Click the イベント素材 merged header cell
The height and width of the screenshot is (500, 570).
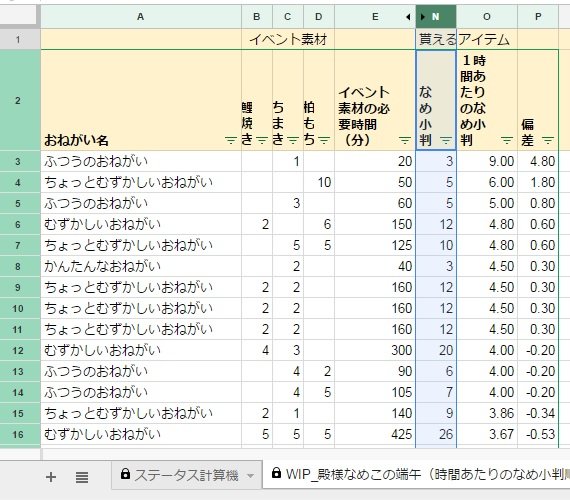click(288, 39)
